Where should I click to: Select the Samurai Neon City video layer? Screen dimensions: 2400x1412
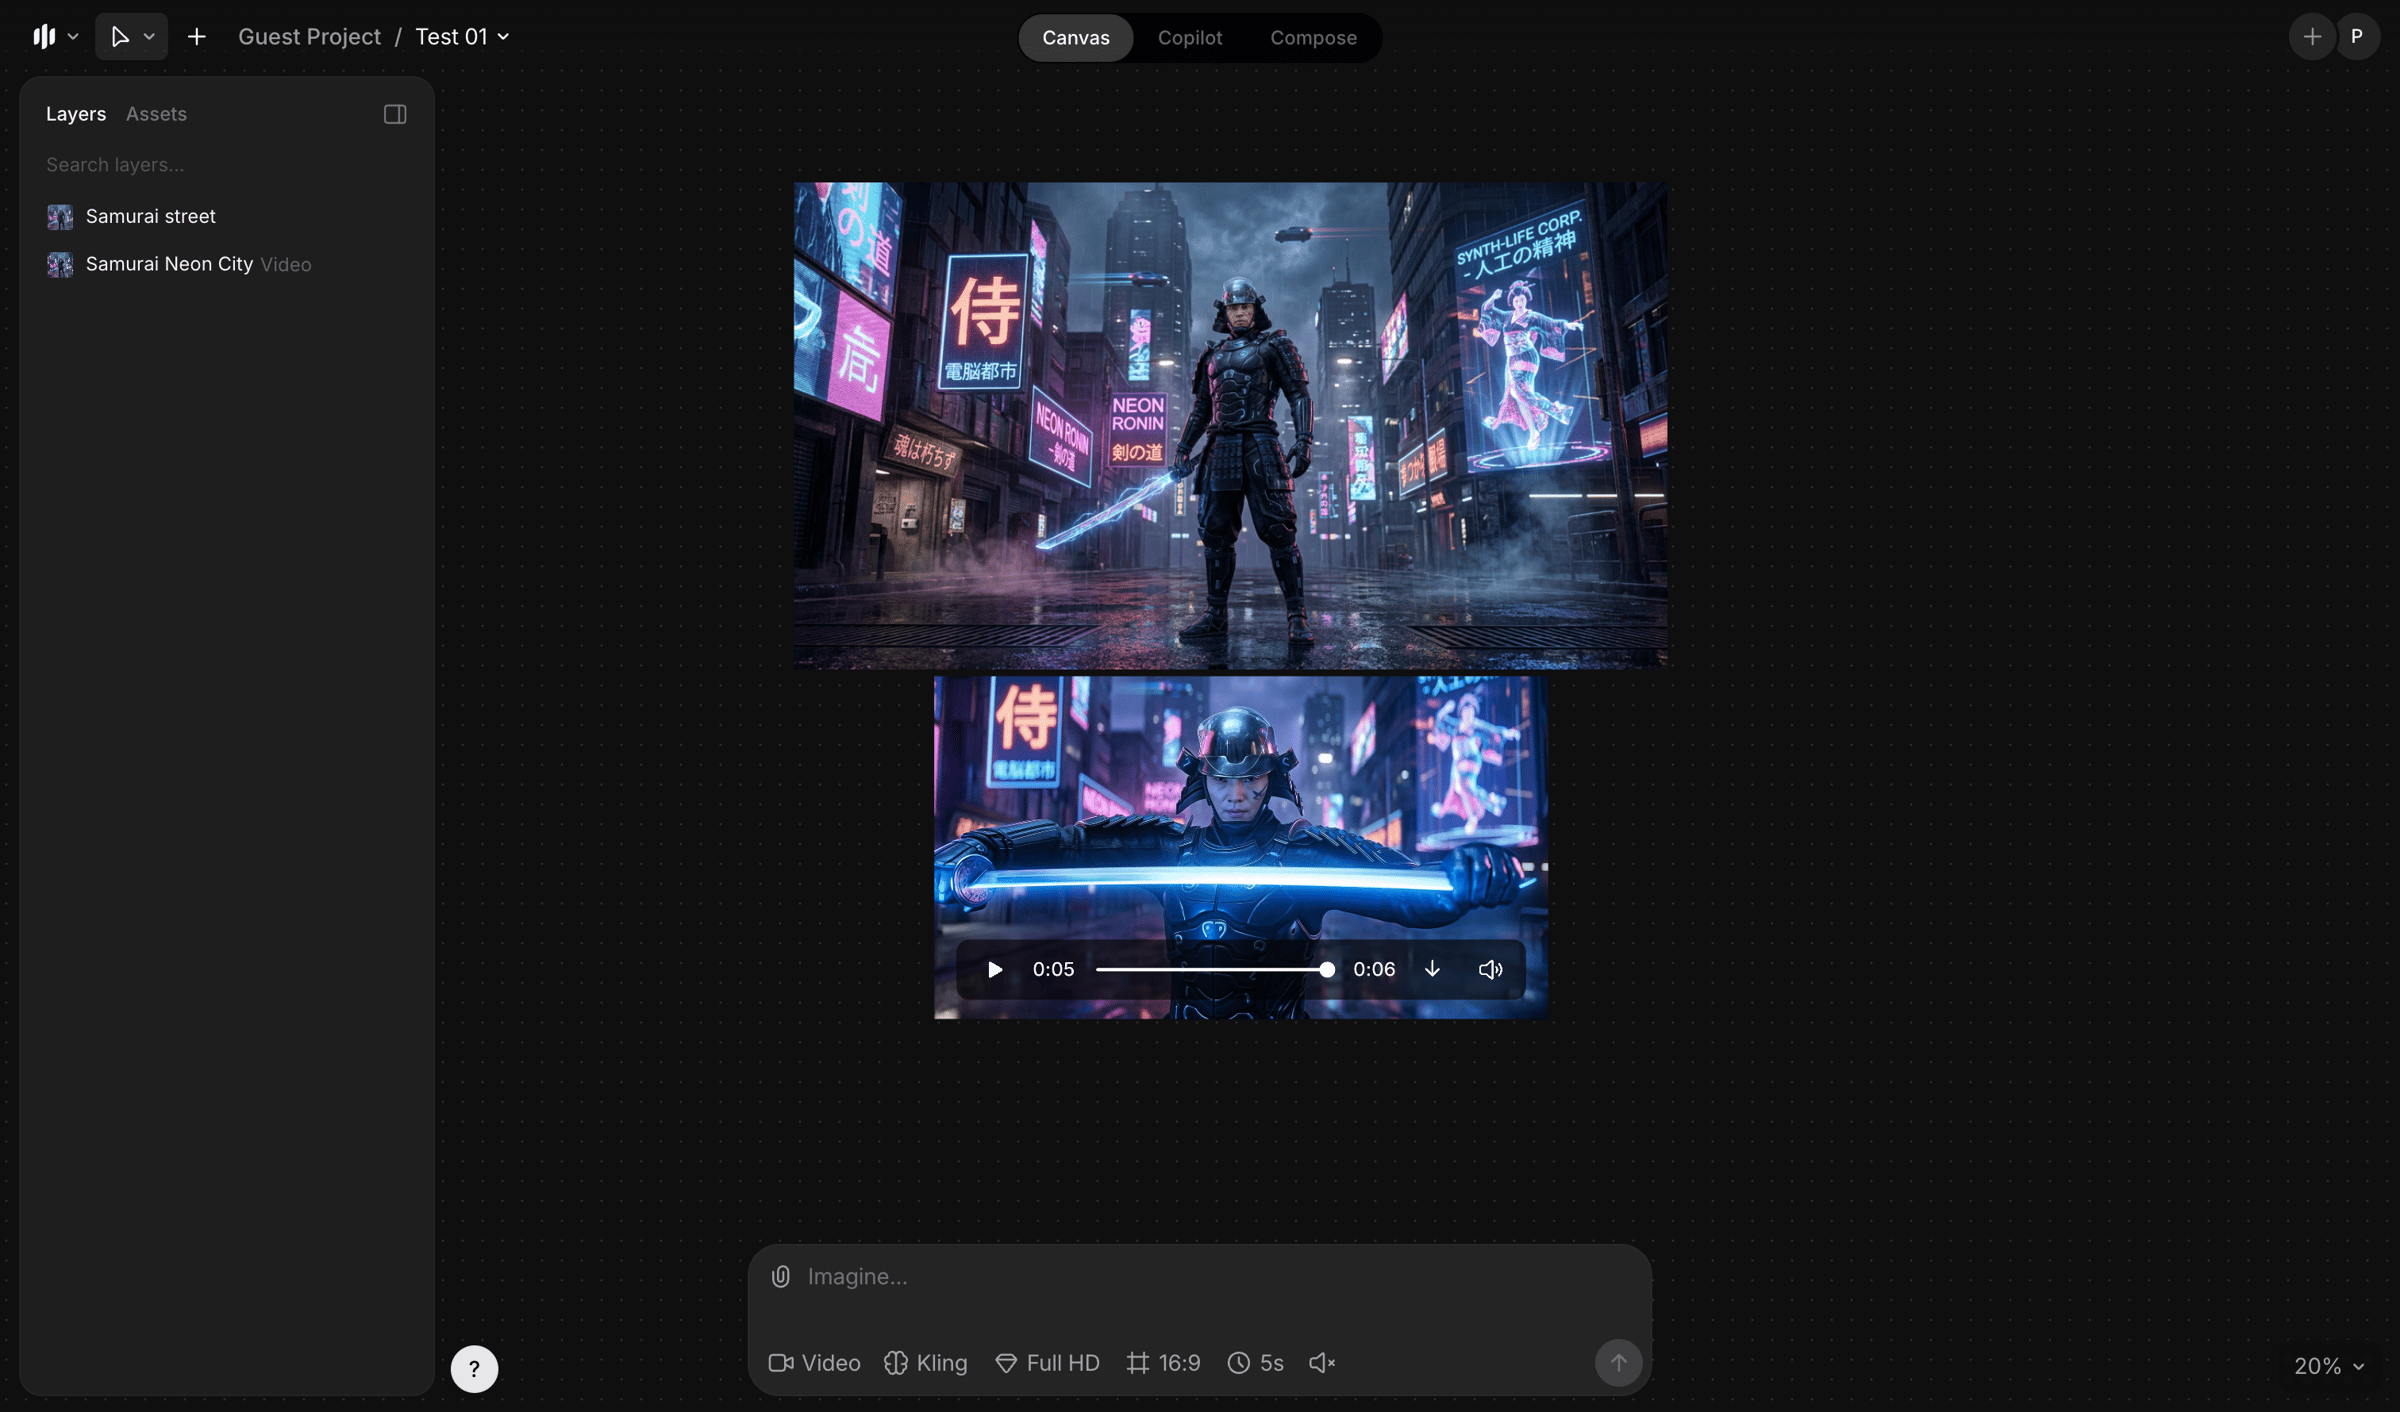(x=226, y=264)
